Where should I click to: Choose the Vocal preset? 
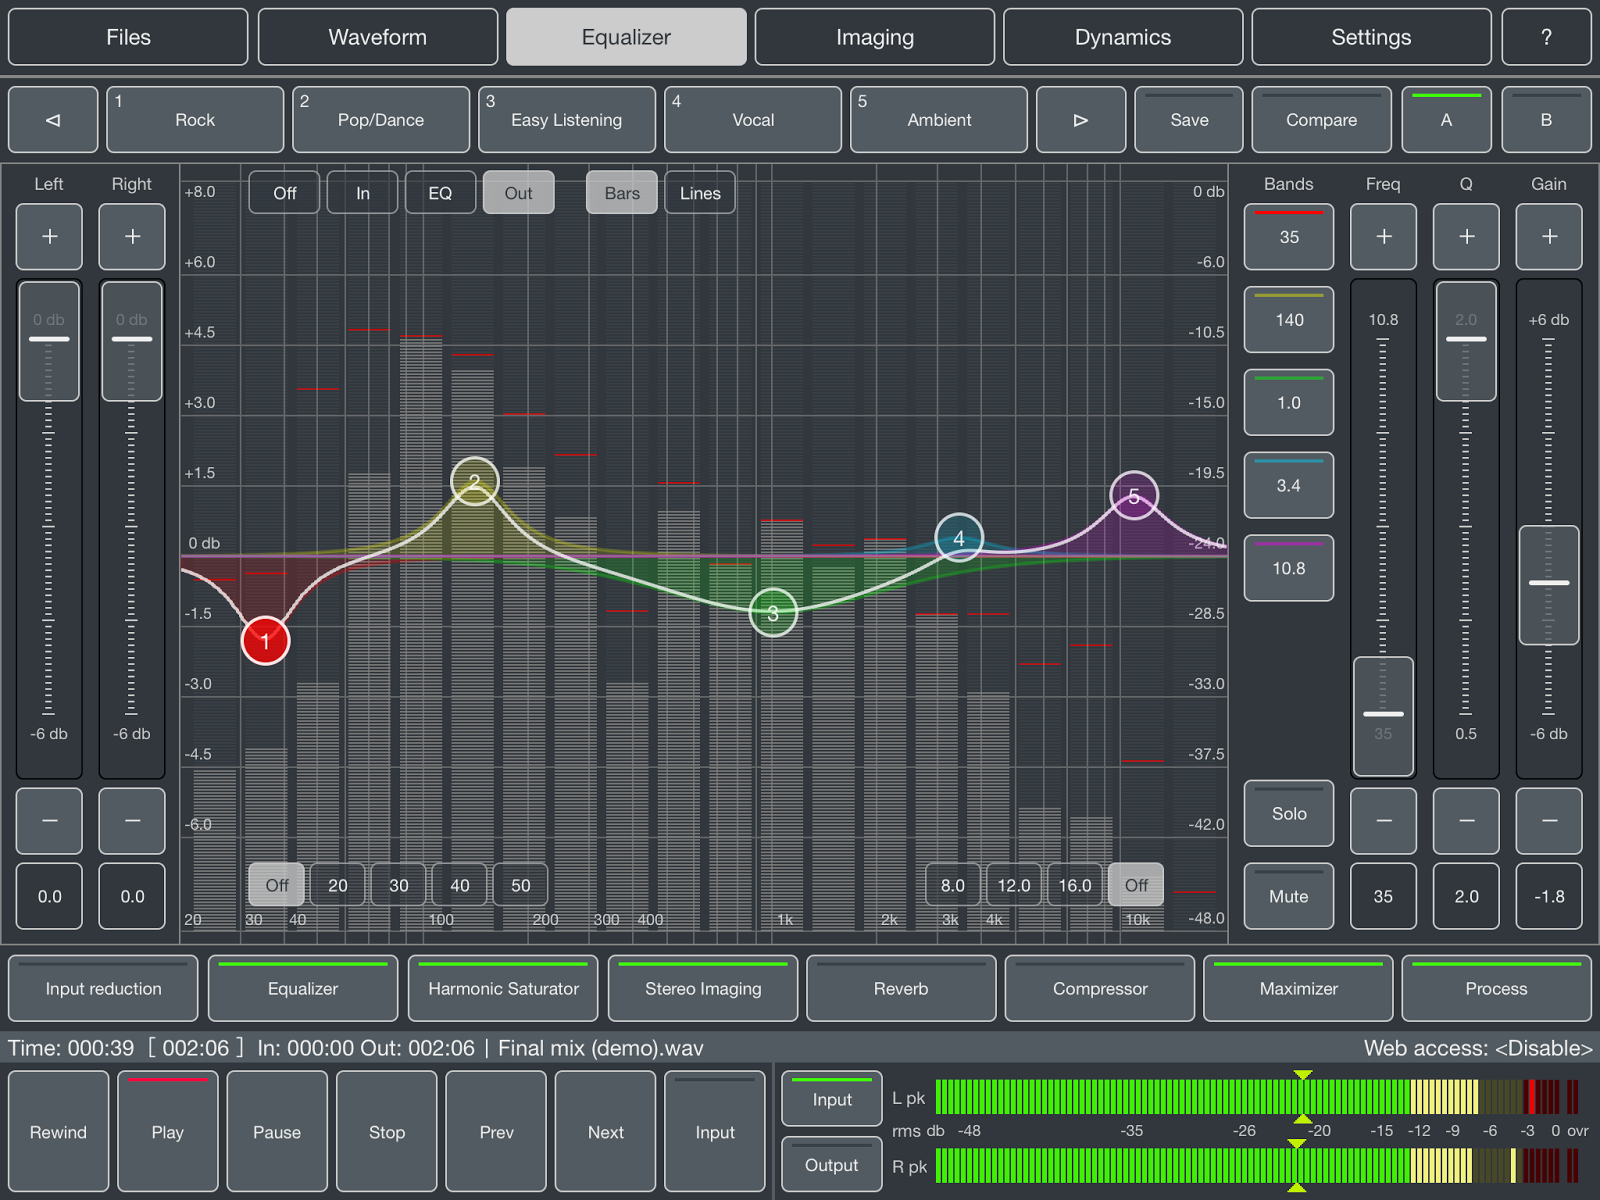[753, 120]
